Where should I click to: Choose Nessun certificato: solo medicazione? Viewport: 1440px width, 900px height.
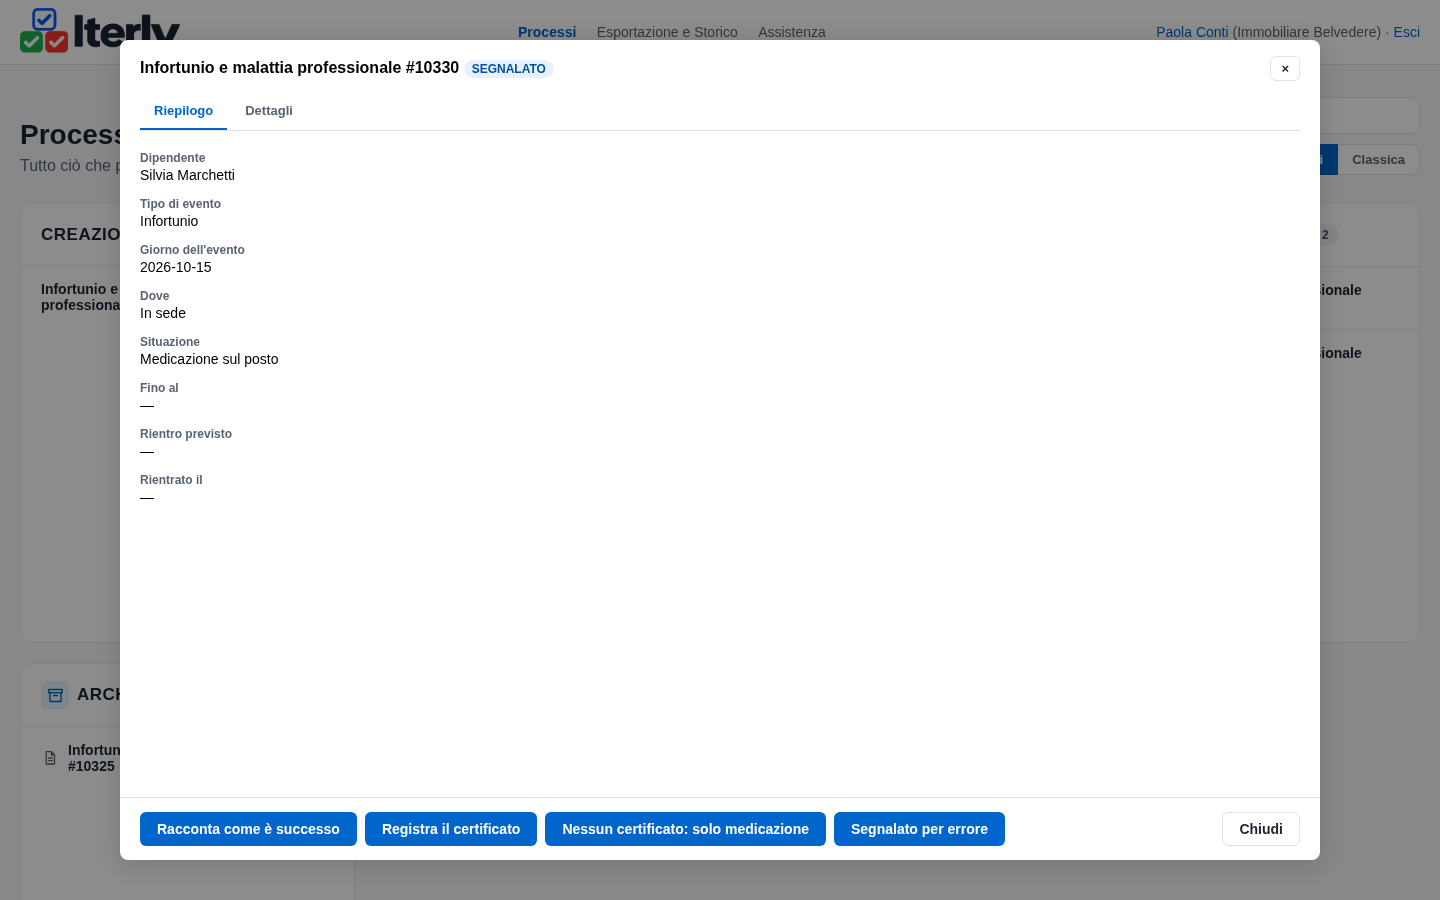pos(685,829)
